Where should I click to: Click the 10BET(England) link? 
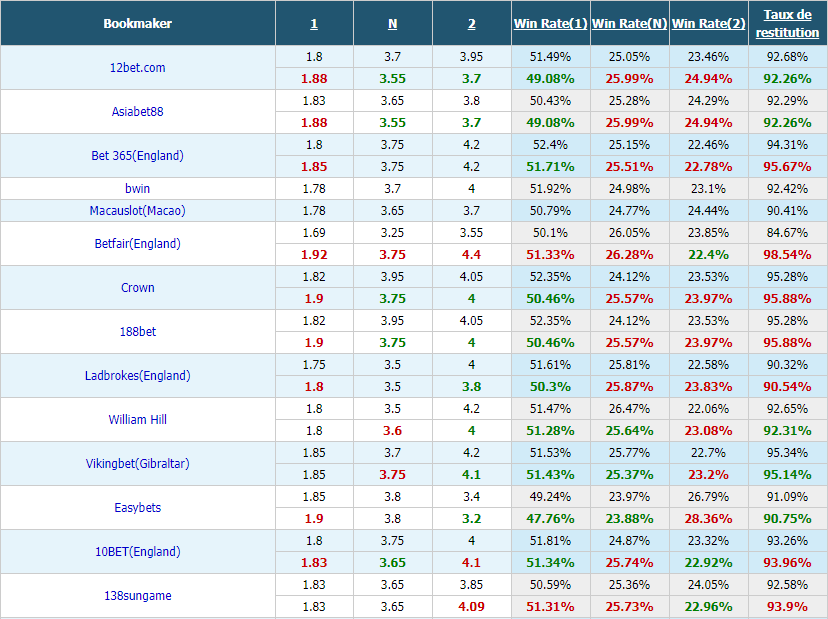137,552
